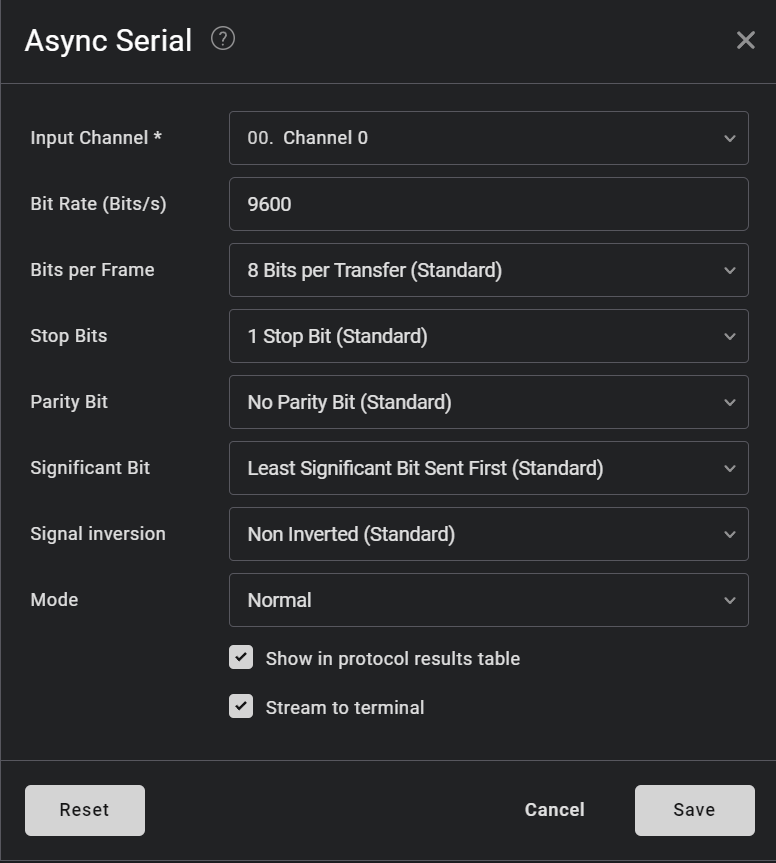Close the Async Serial dialog

746,40
